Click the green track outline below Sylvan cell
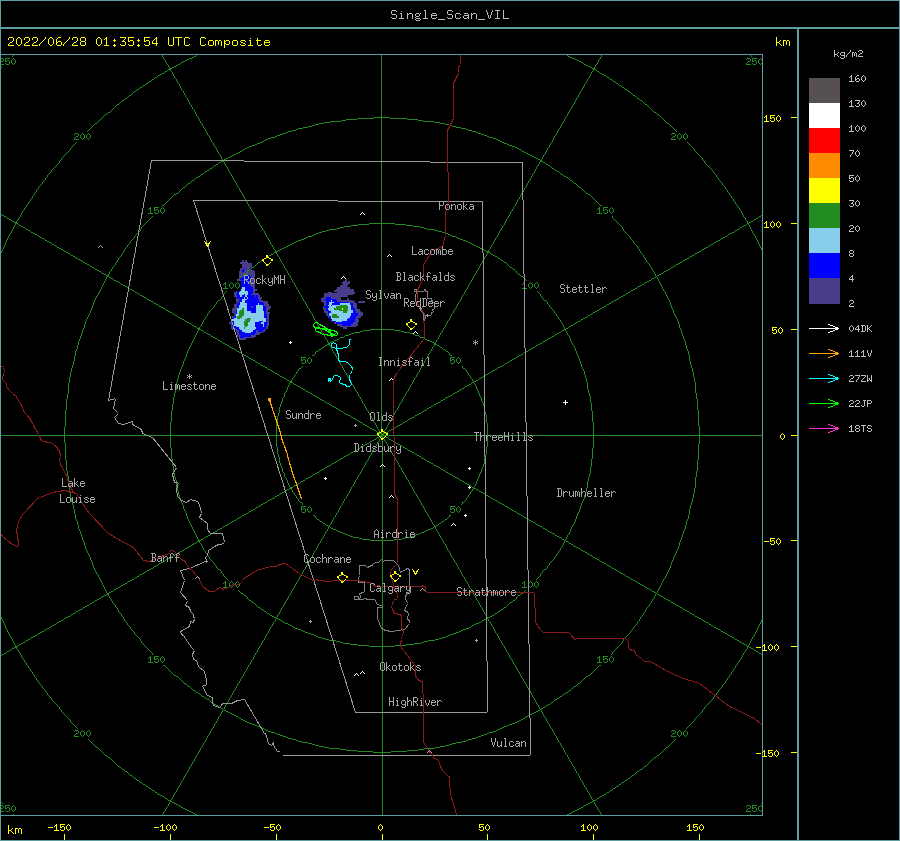Image resolution: width=900 pixels, height=841 pixels. point(325,330)
